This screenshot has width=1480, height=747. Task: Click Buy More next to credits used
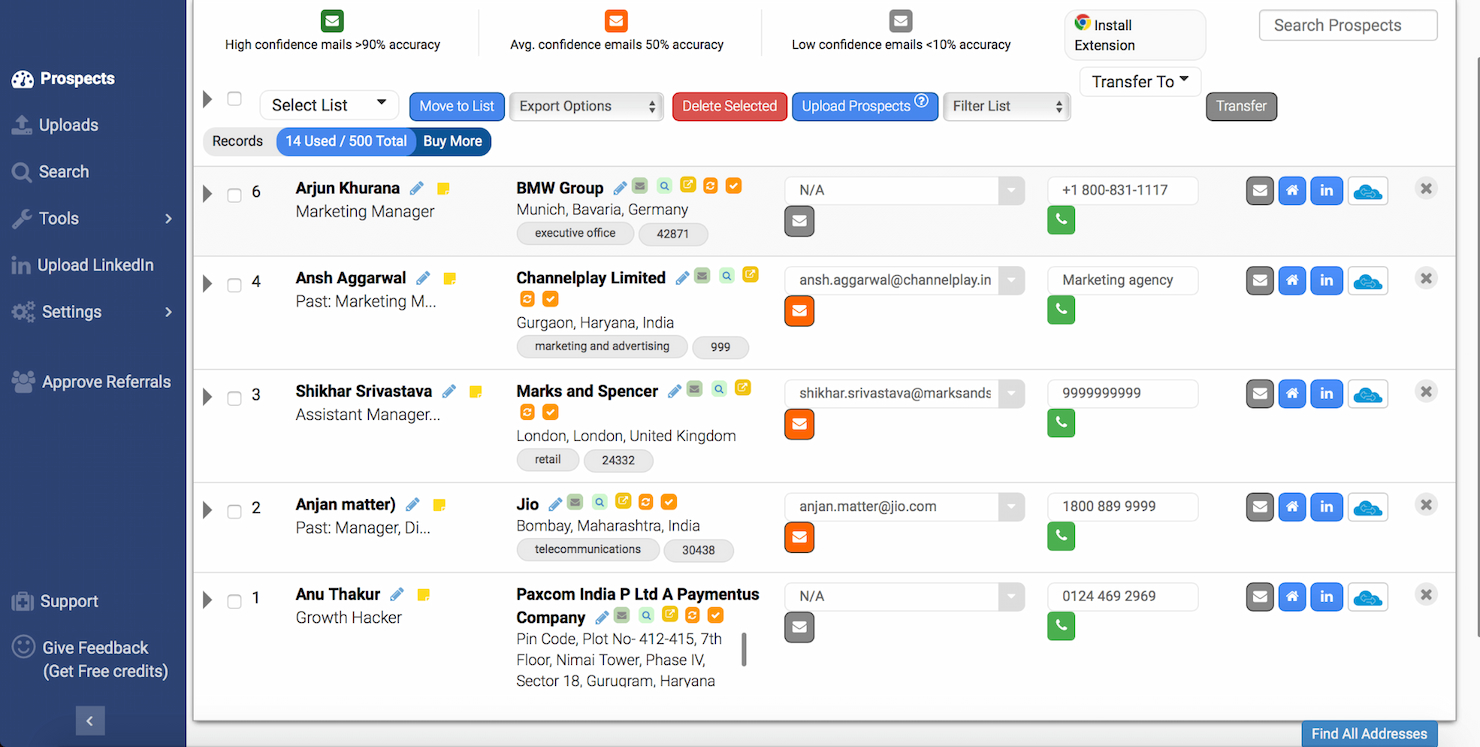[452, 141]
